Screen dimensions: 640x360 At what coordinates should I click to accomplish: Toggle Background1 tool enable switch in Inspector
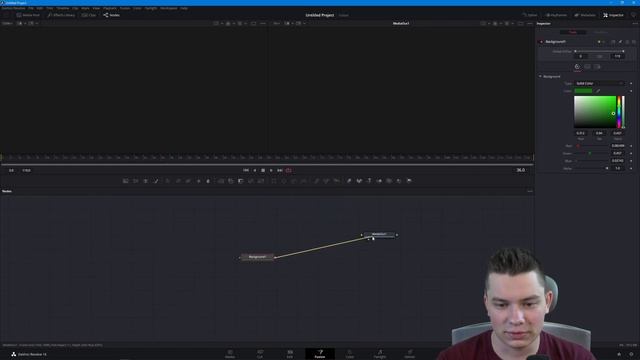pos(542,42)
